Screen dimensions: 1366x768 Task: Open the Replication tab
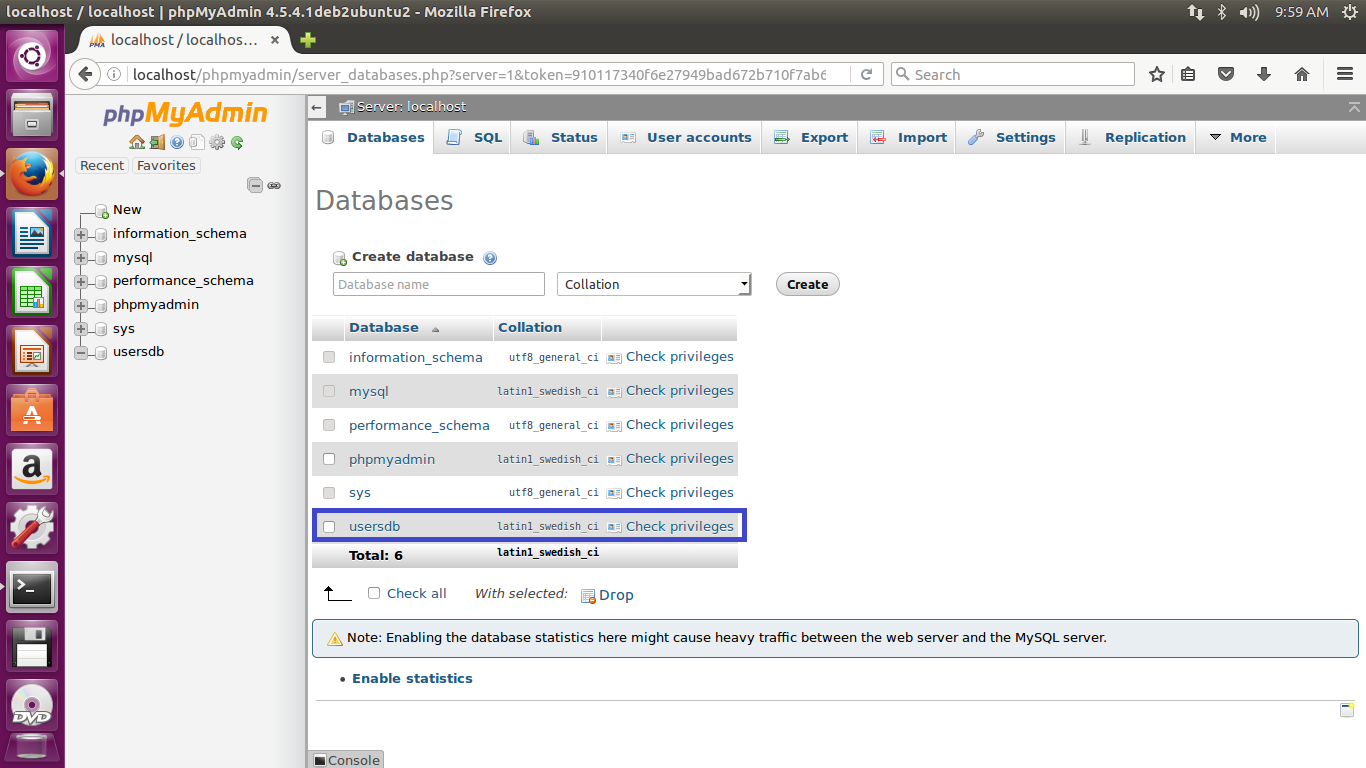coord(1131,137)
